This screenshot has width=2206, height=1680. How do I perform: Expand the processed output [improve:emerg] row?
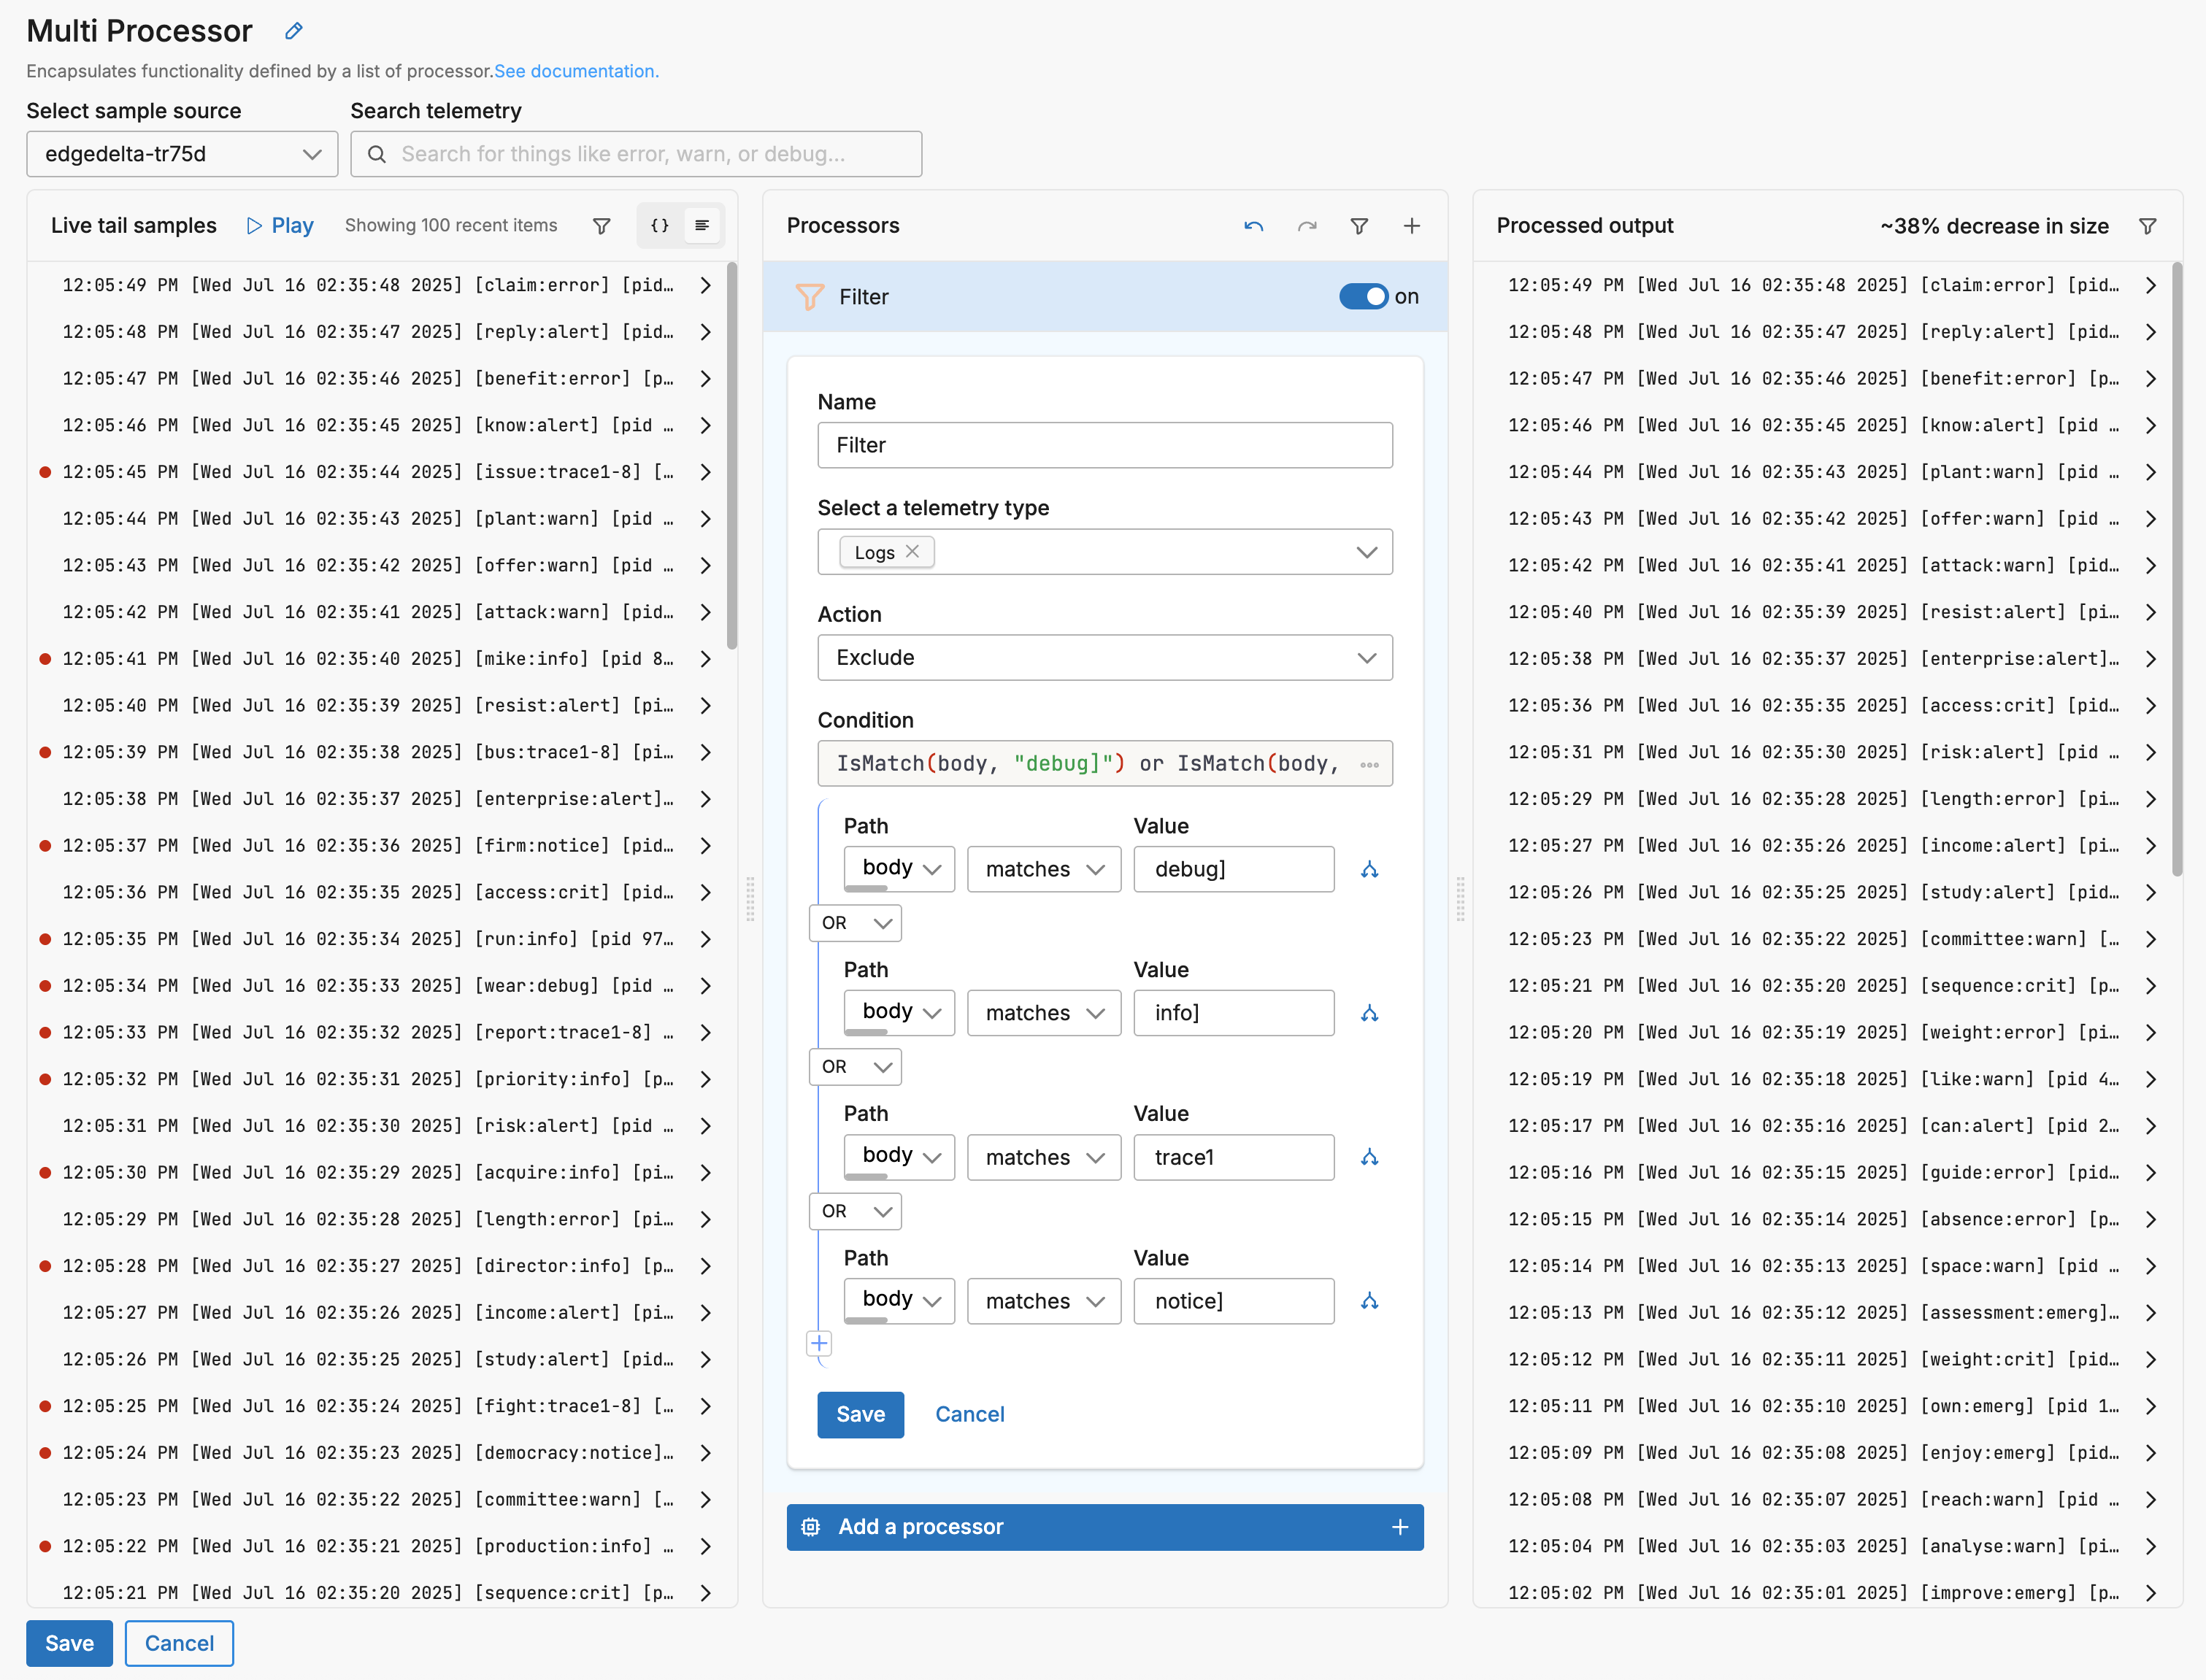[x=2150, y=1593]
